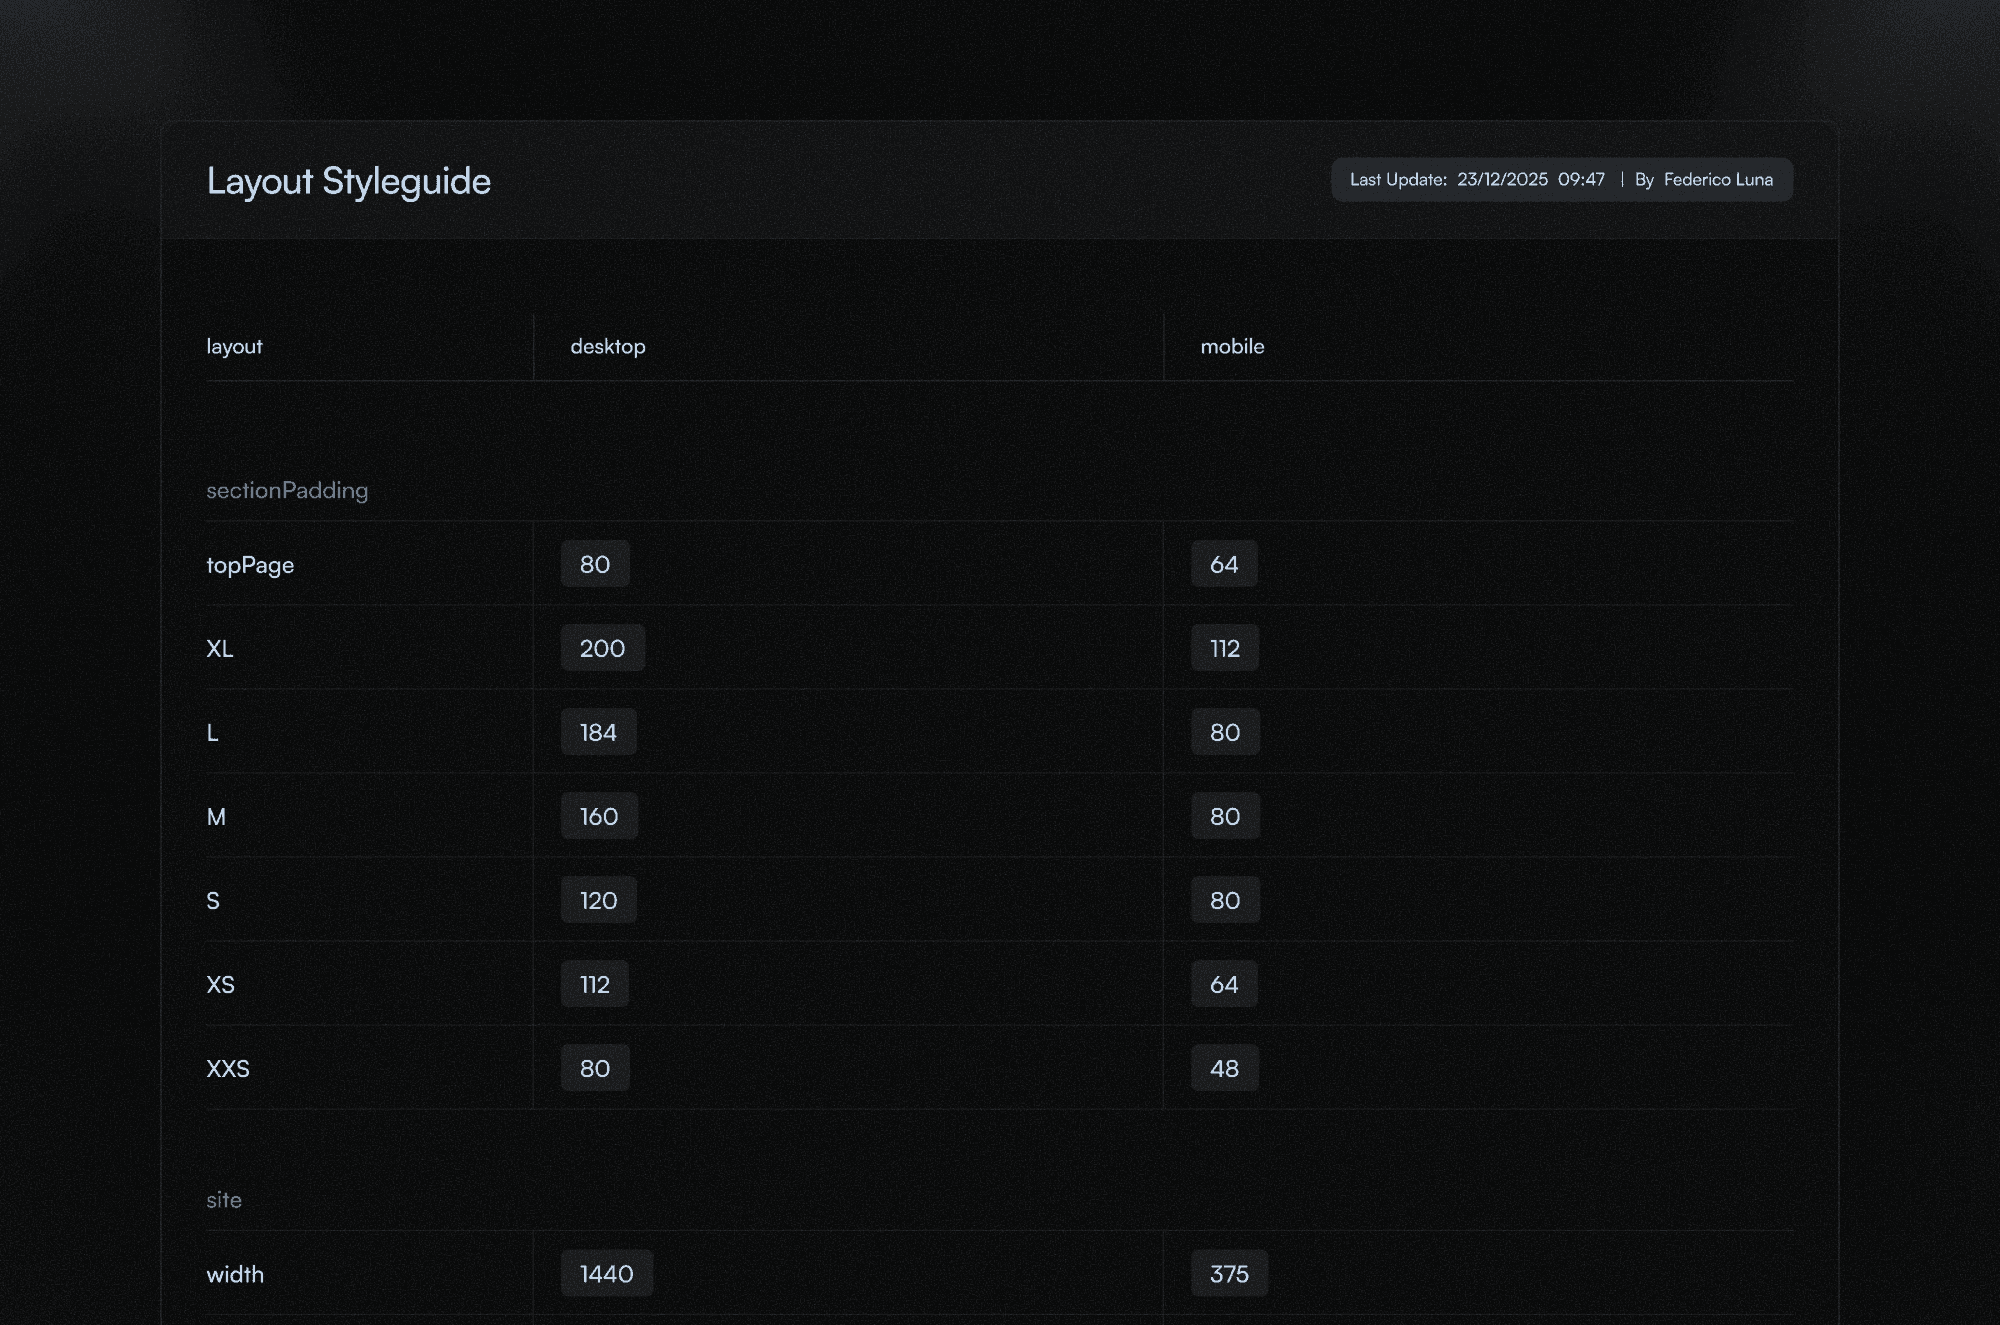Image resolution: width=2000 pixels, height=1325 pixels.
Task: Select the 200 desktop value for XL
Action: point(601,648)
